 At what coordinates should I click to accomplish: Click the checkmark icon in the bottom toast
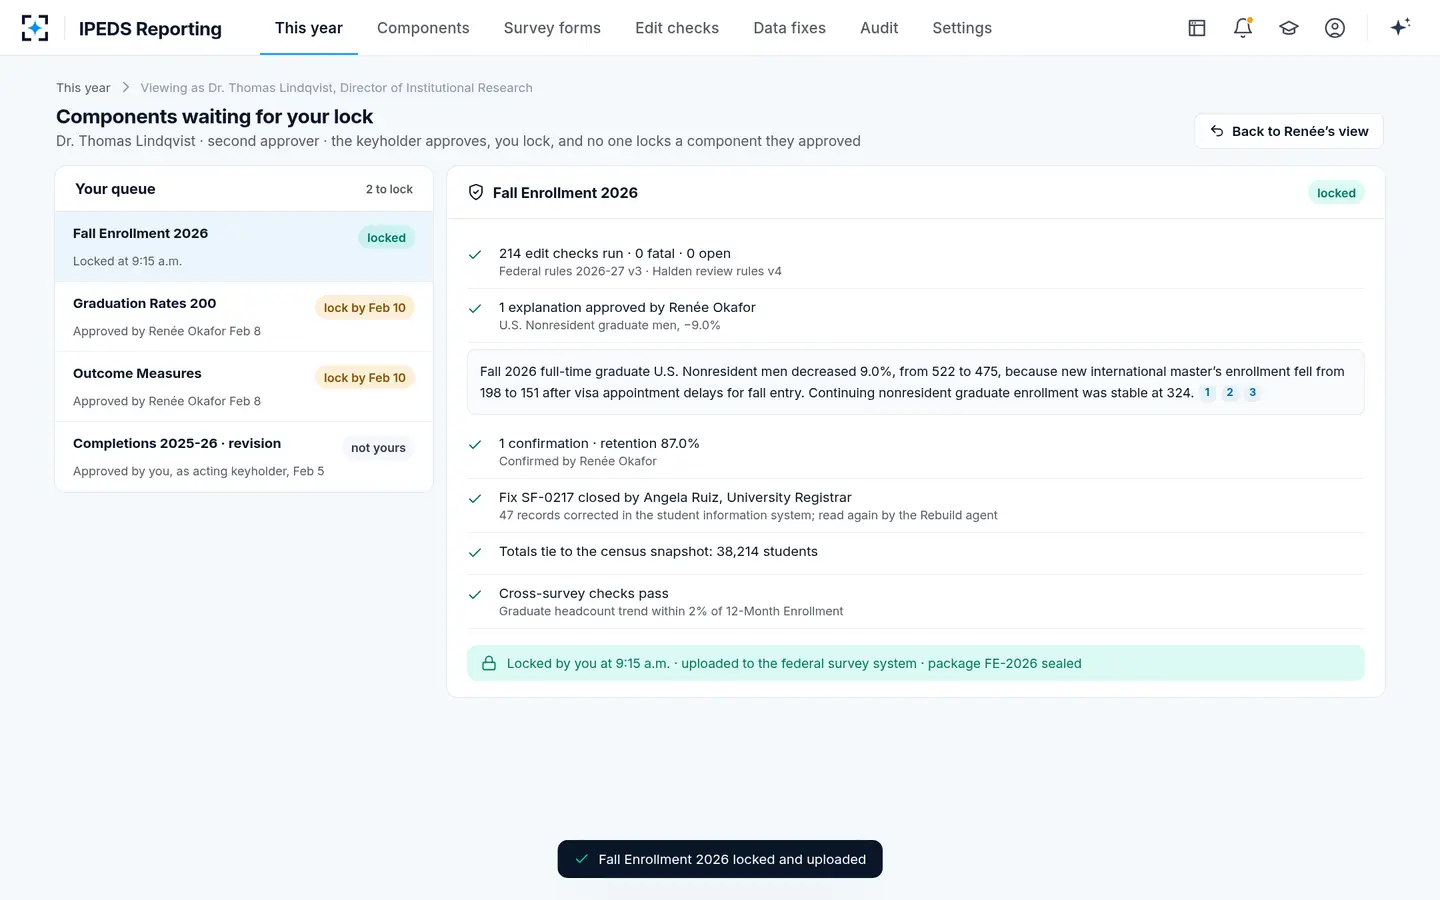(x=581, y=859)
